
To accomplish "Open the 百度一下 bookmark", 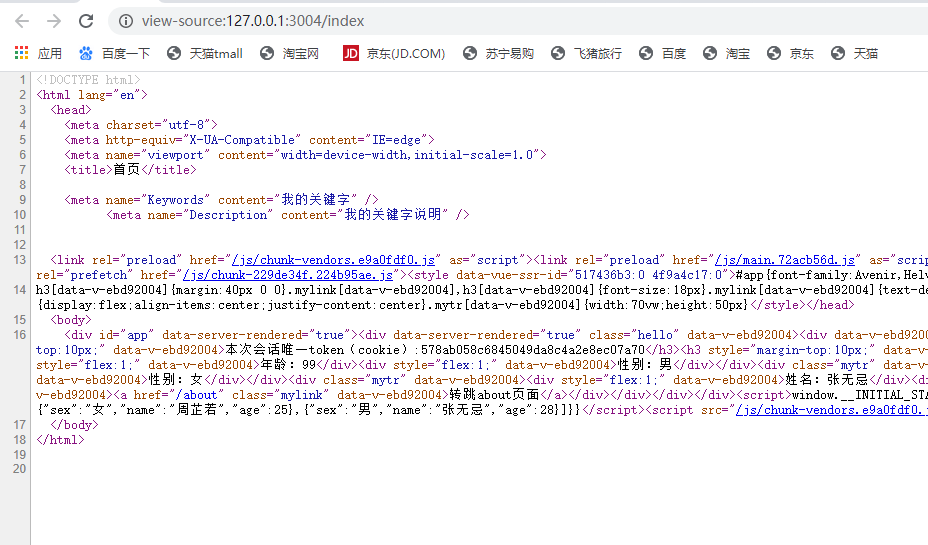I will click(115, 53).
